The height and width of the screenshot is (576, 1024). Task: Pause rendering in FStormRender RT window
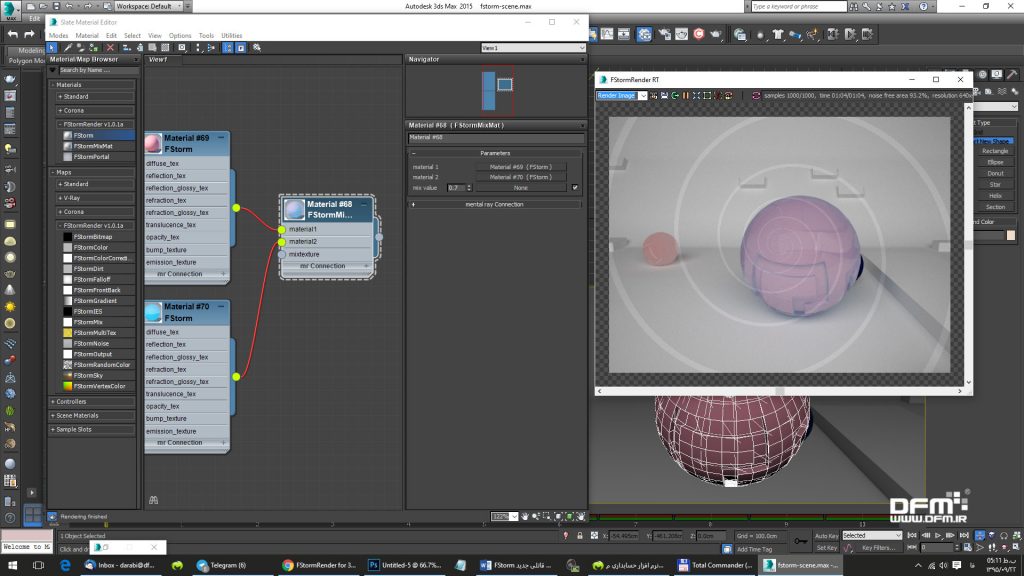686,95
